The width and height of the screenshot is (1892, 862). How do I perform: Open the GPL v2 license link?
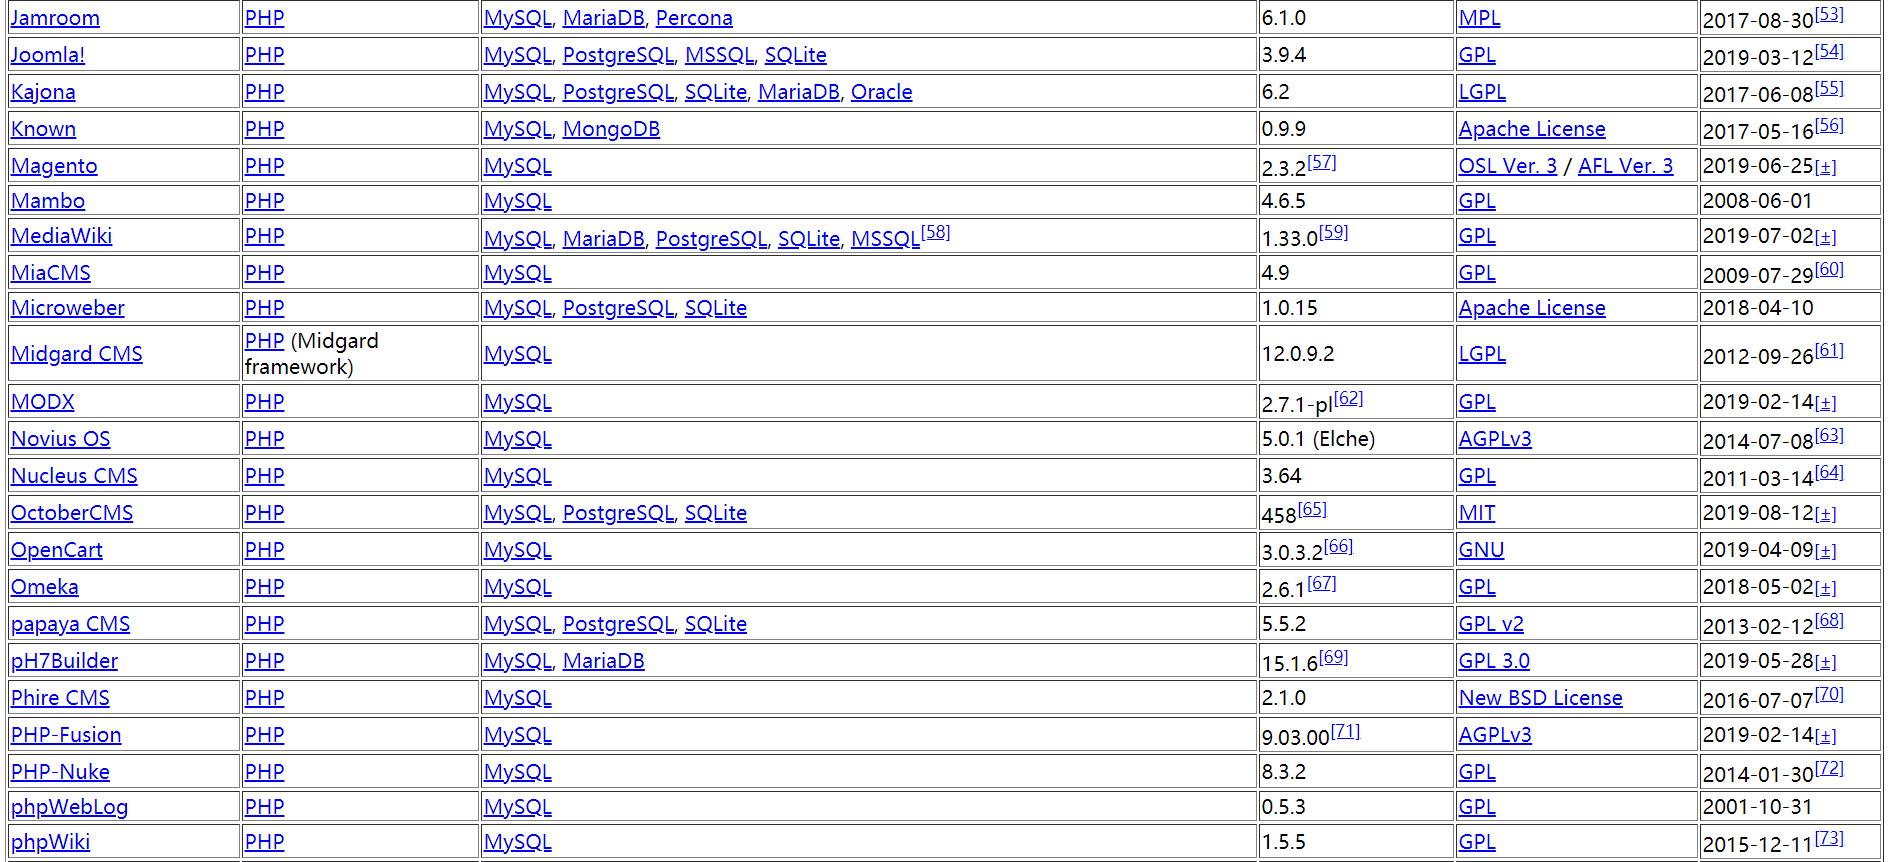1491,624
